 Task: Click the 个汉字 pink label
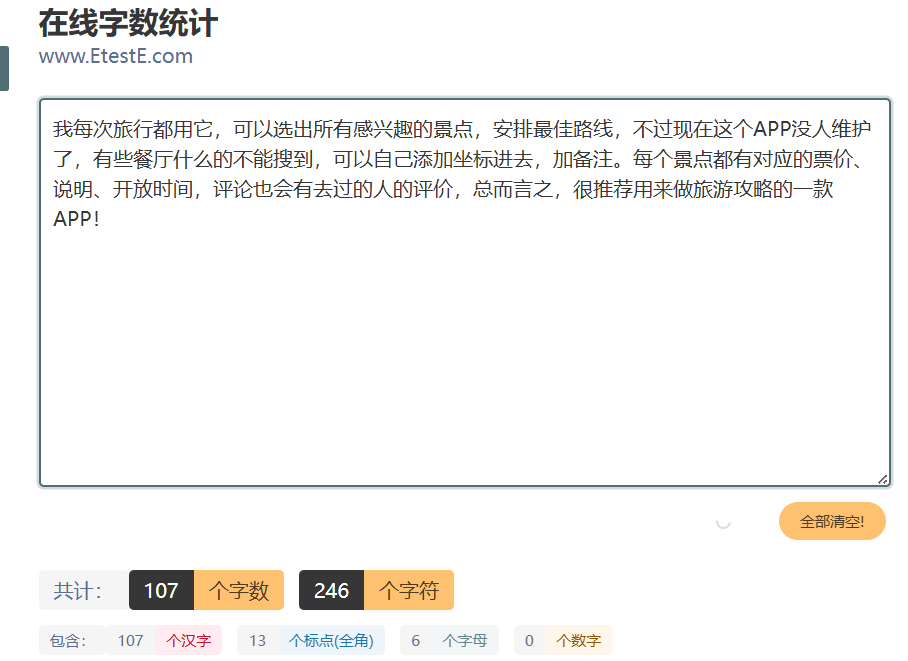(188, 640)
